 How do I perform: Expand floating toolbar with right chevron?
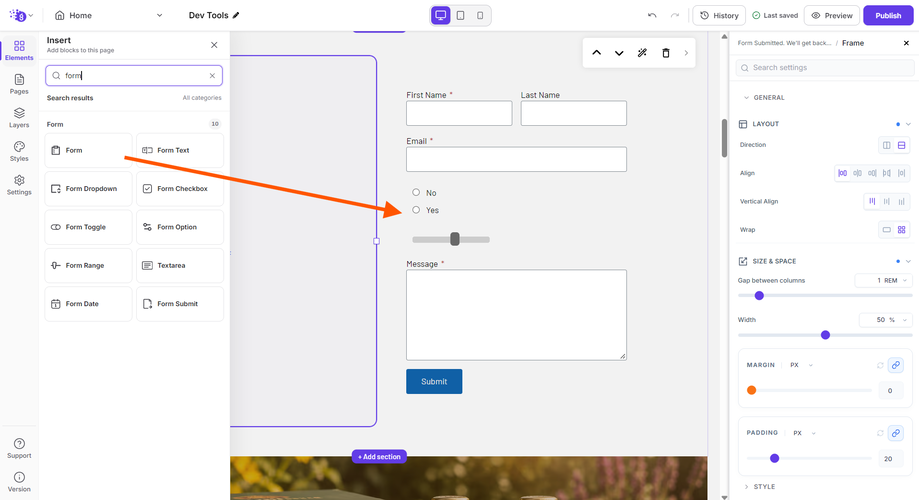coord(686,53)
